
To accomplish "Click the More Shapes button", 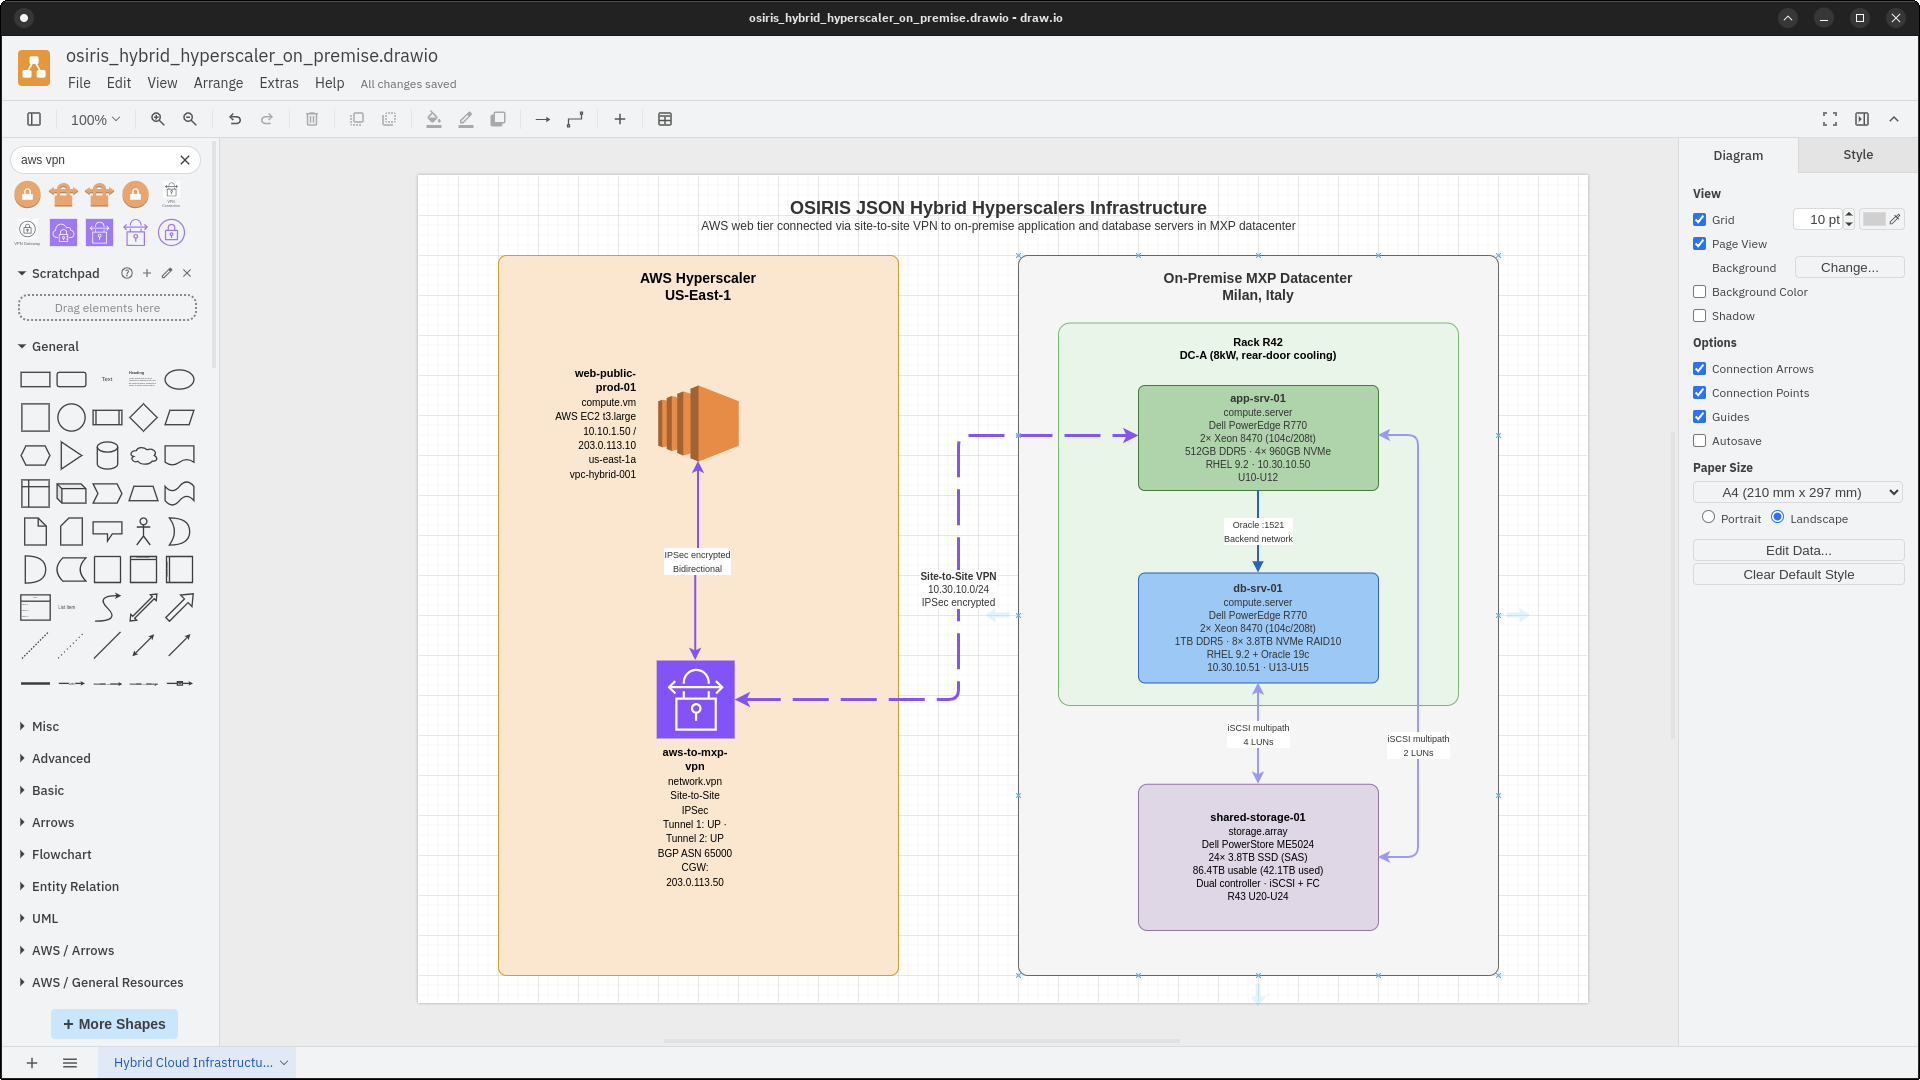I will click(x=114, y=1024).
